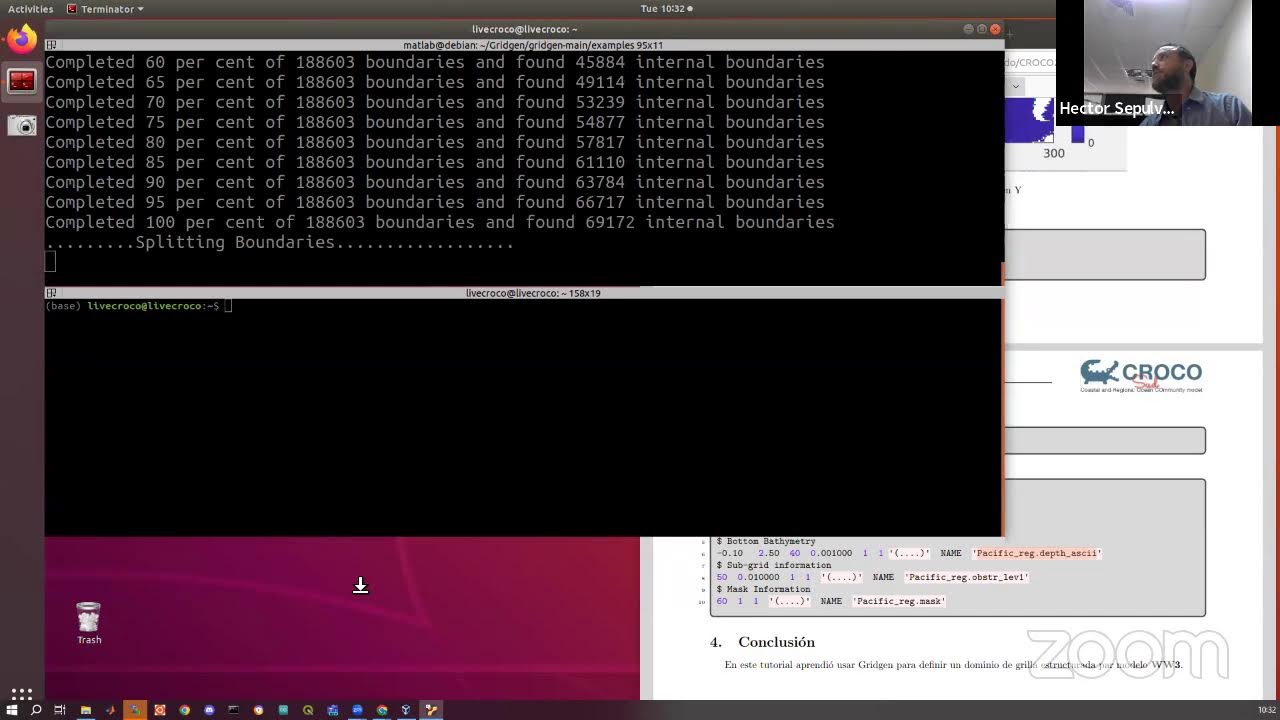Minimize the Terminator window
This screenshot has width=1280, height=720.
pos(968,29)
